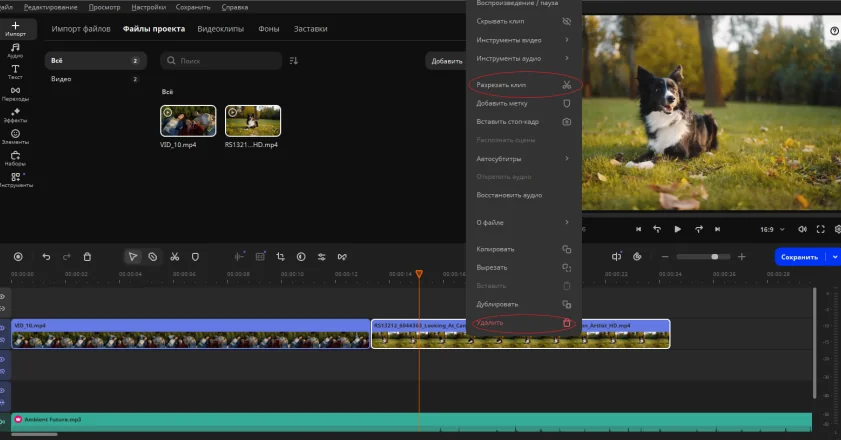The image size is (841, 440).
Task: Open the Переходы (Transitions) sidebar panel
Action: [15, 93]
